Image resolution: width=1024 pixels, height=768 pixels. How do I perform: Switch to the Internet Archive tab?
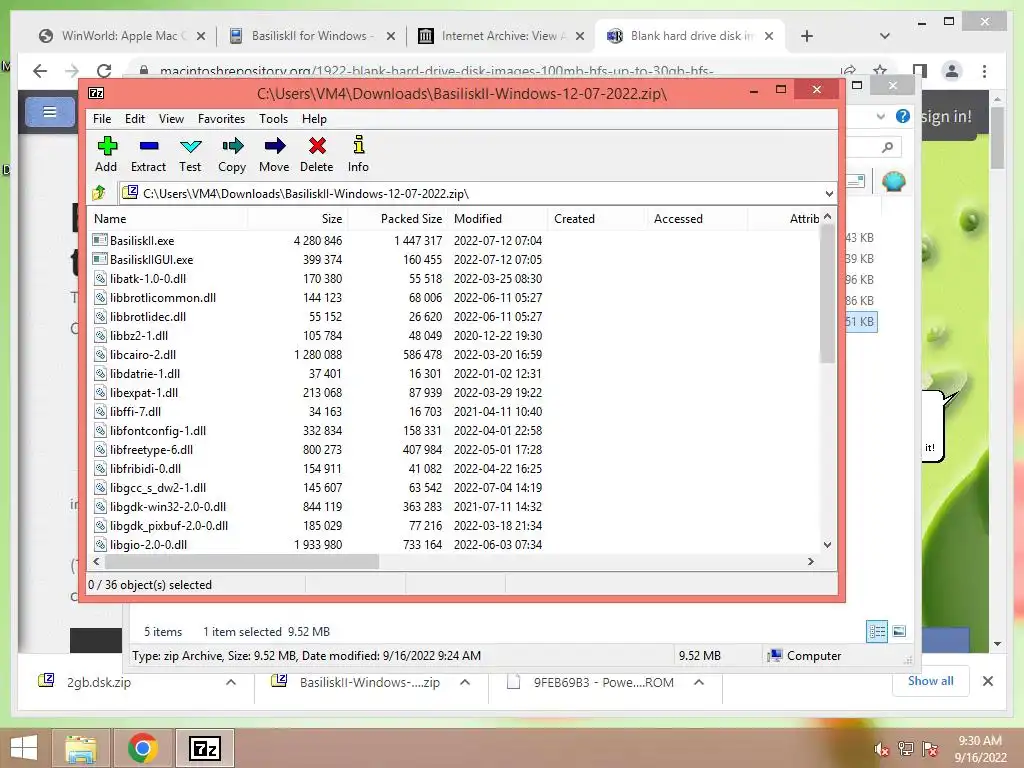[x=502, y=36]
